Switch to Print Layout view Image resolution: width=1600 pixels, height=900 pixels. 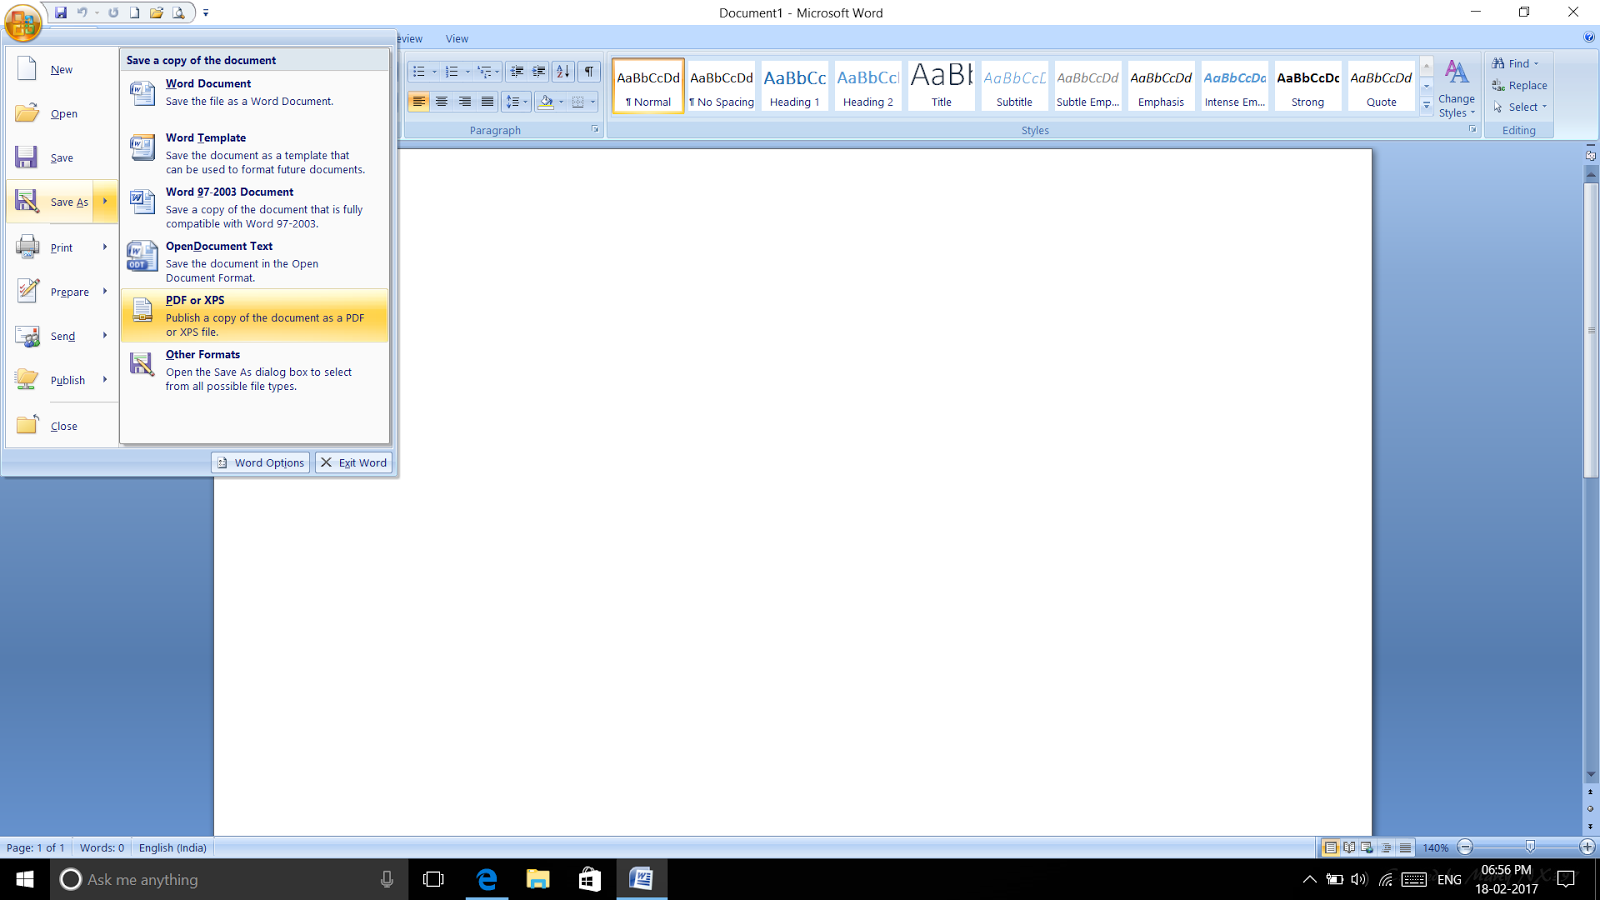1330,848
